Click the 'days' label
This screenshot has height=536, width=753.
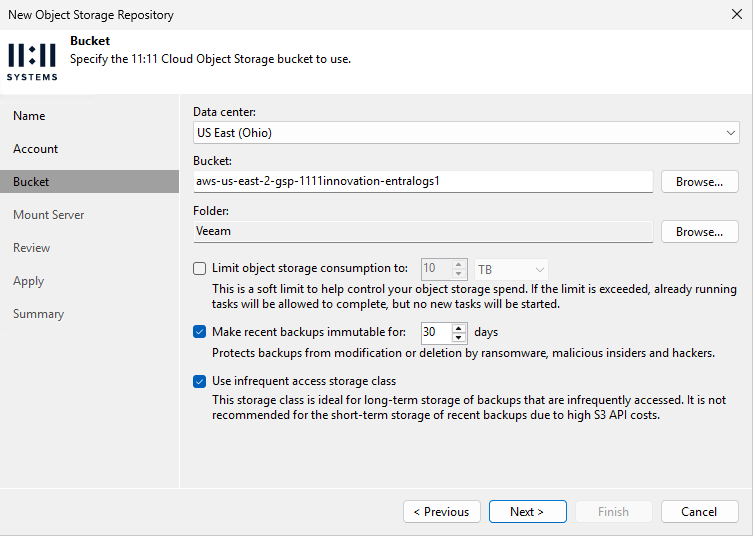pos(486,332)
